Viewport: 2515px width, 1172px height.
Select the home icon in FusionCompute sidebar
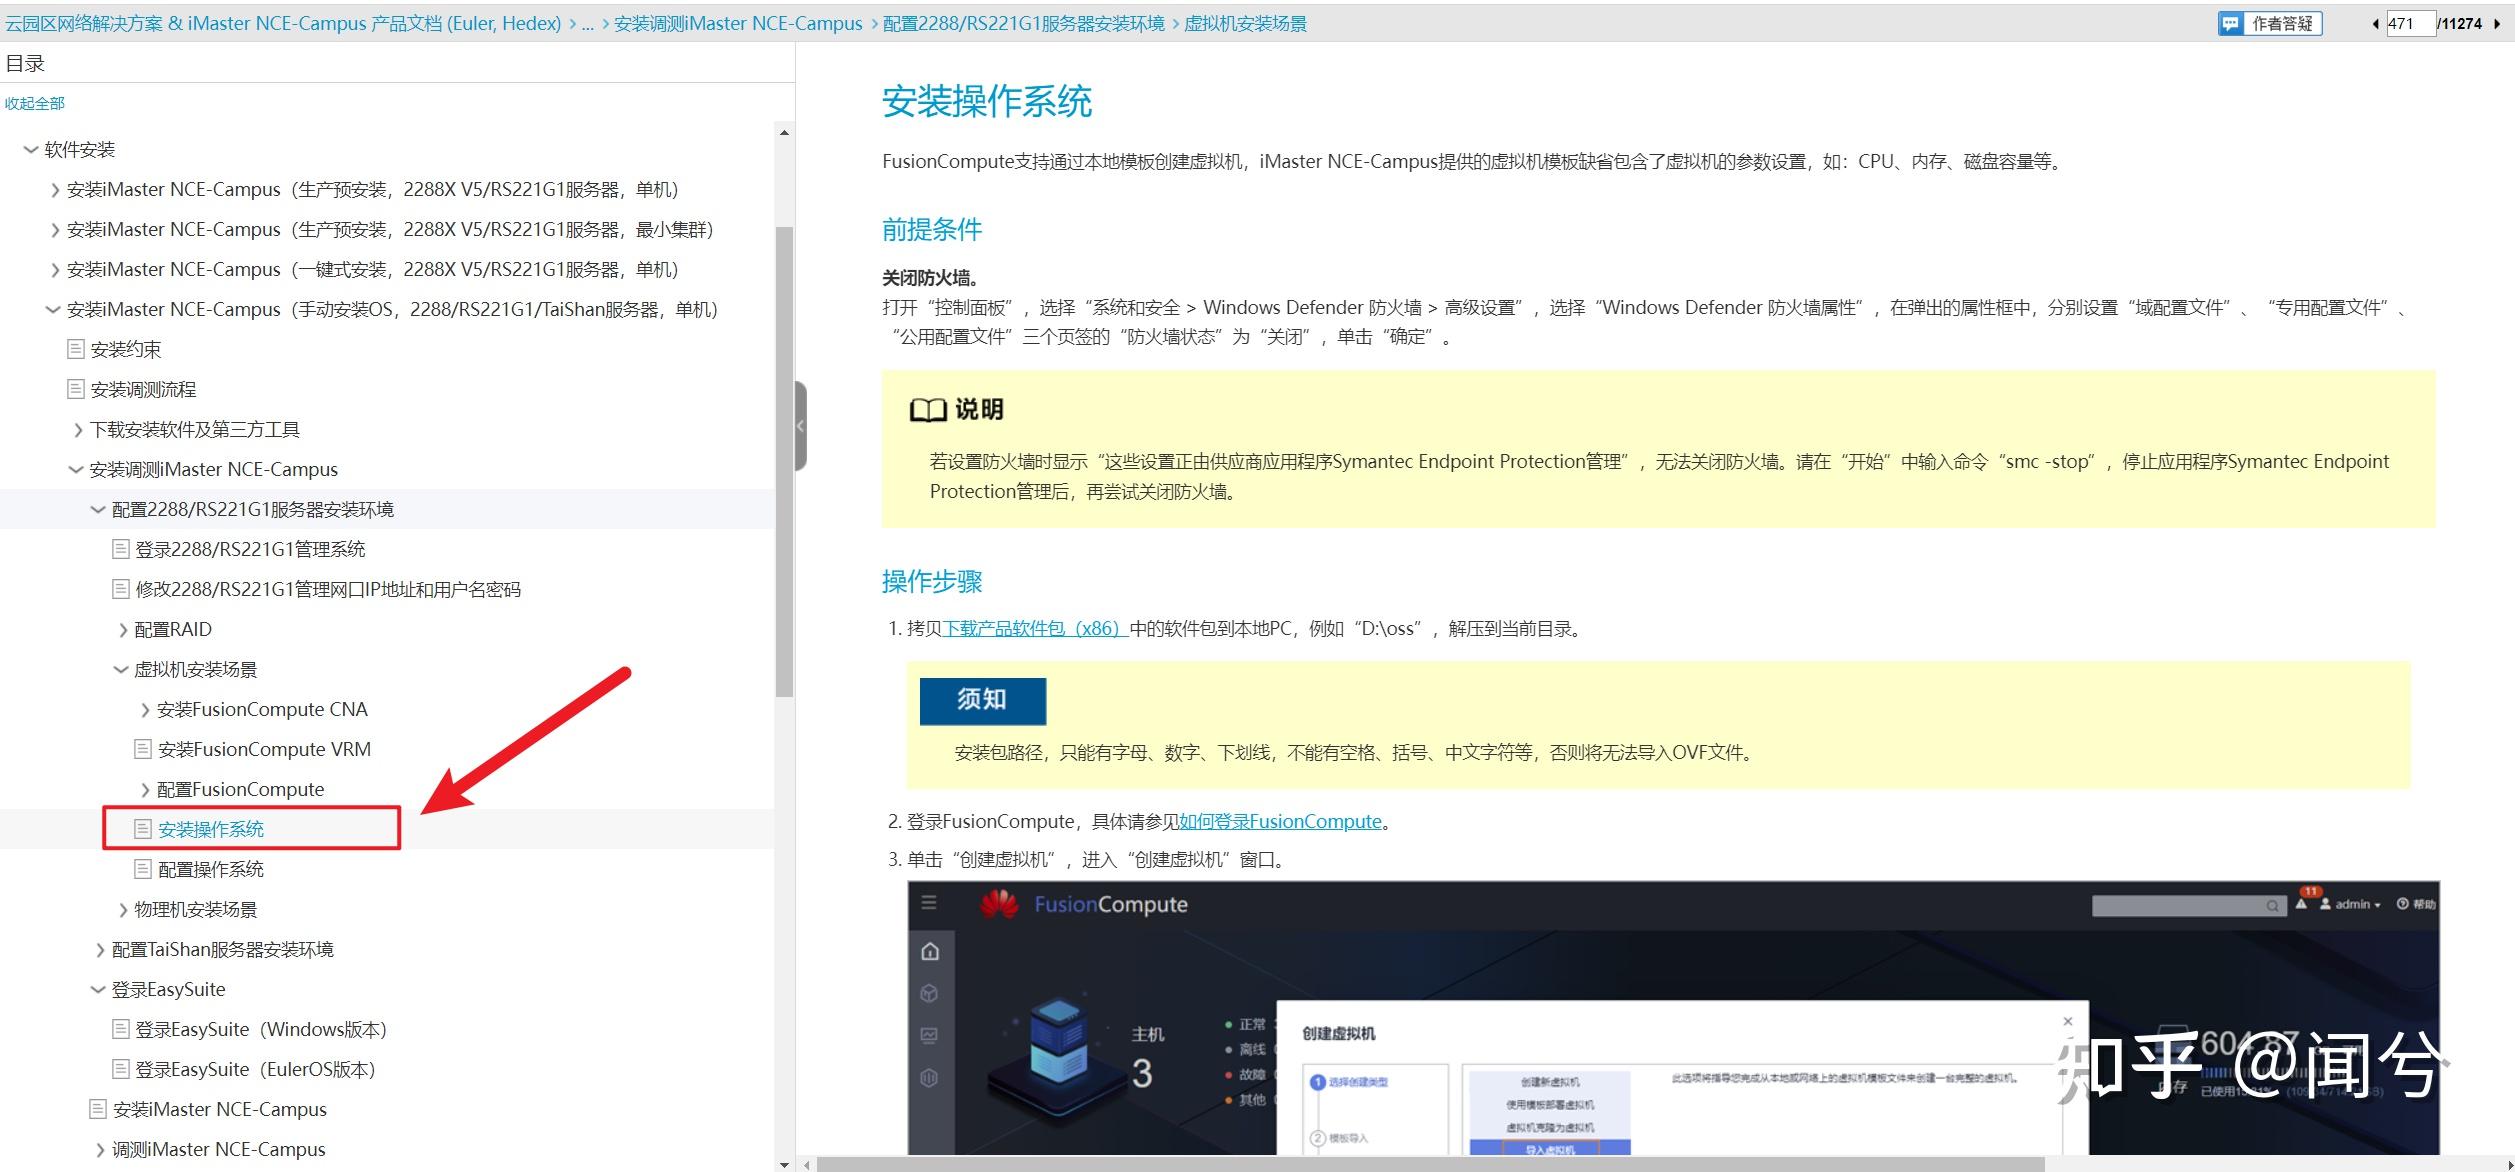pos(930,952)
